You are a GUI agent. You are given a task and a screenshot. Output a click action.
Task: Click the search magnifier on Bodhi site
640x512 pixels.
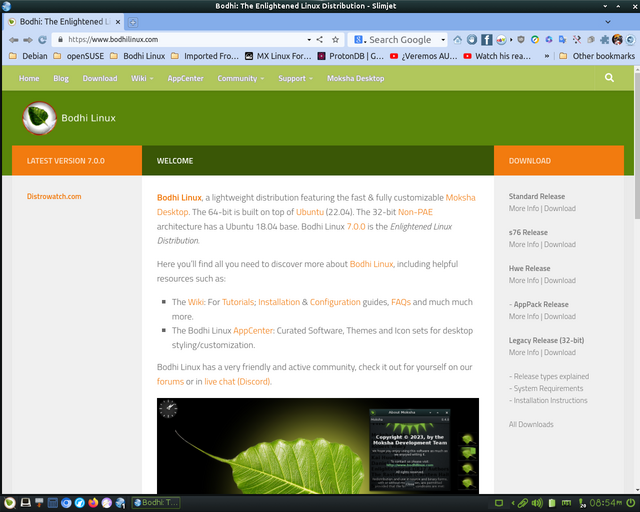609,78
